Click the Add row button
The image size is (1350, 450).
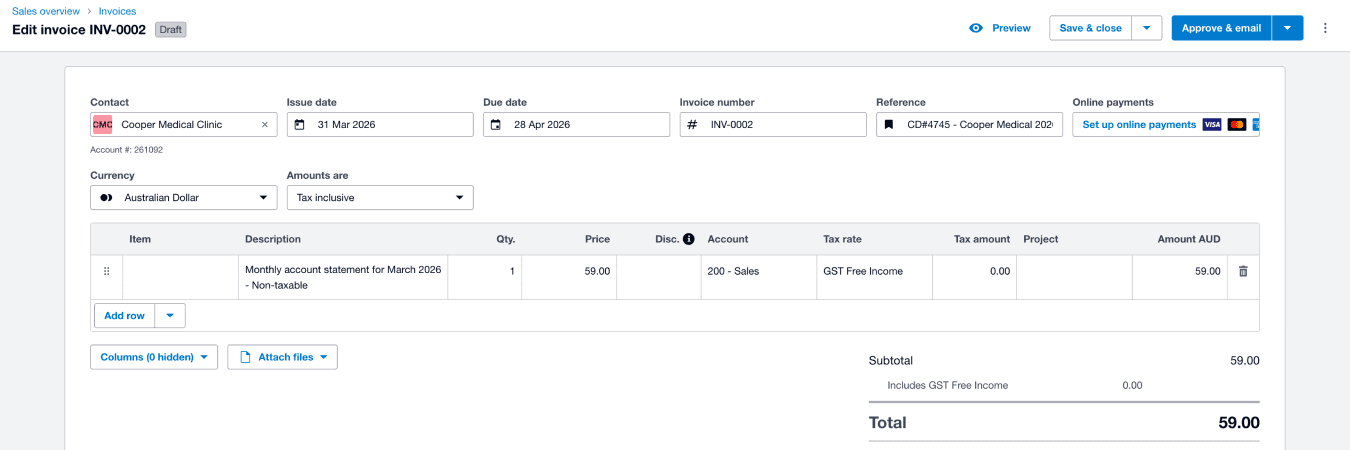125,316
